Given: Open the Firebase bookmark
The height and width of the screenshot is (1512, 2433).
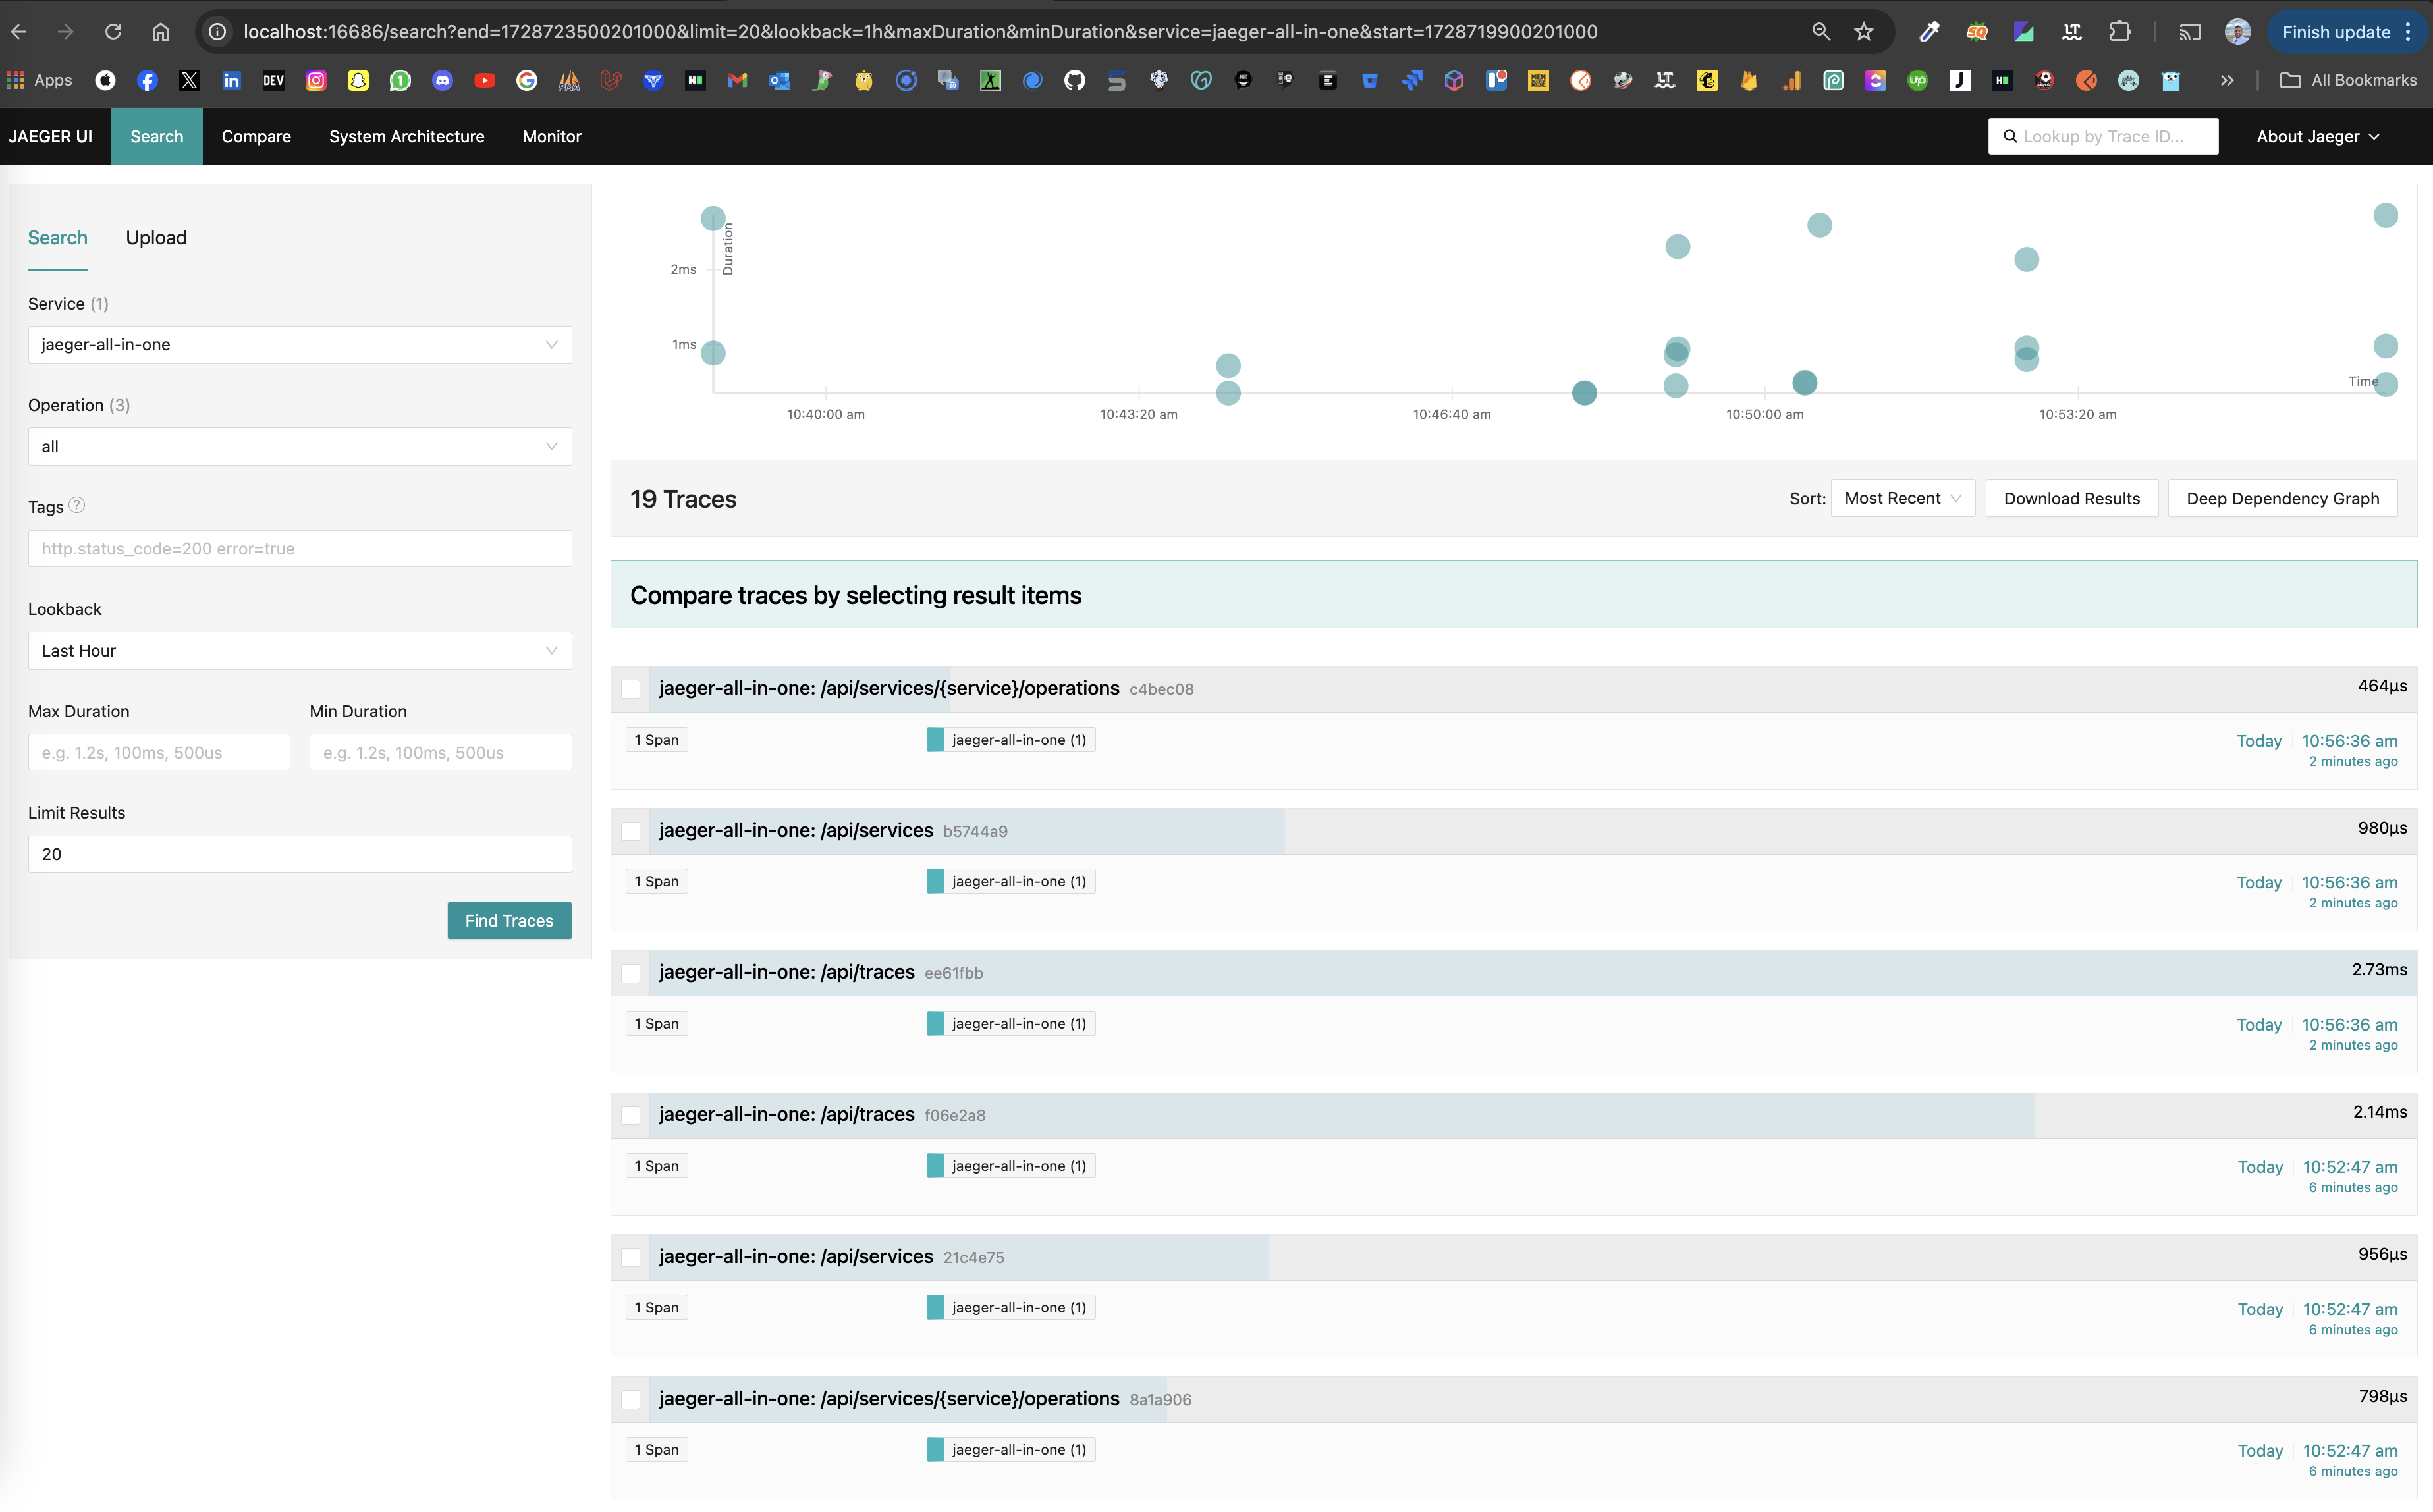Looking at the screenshot, I should pos(1749,80).
